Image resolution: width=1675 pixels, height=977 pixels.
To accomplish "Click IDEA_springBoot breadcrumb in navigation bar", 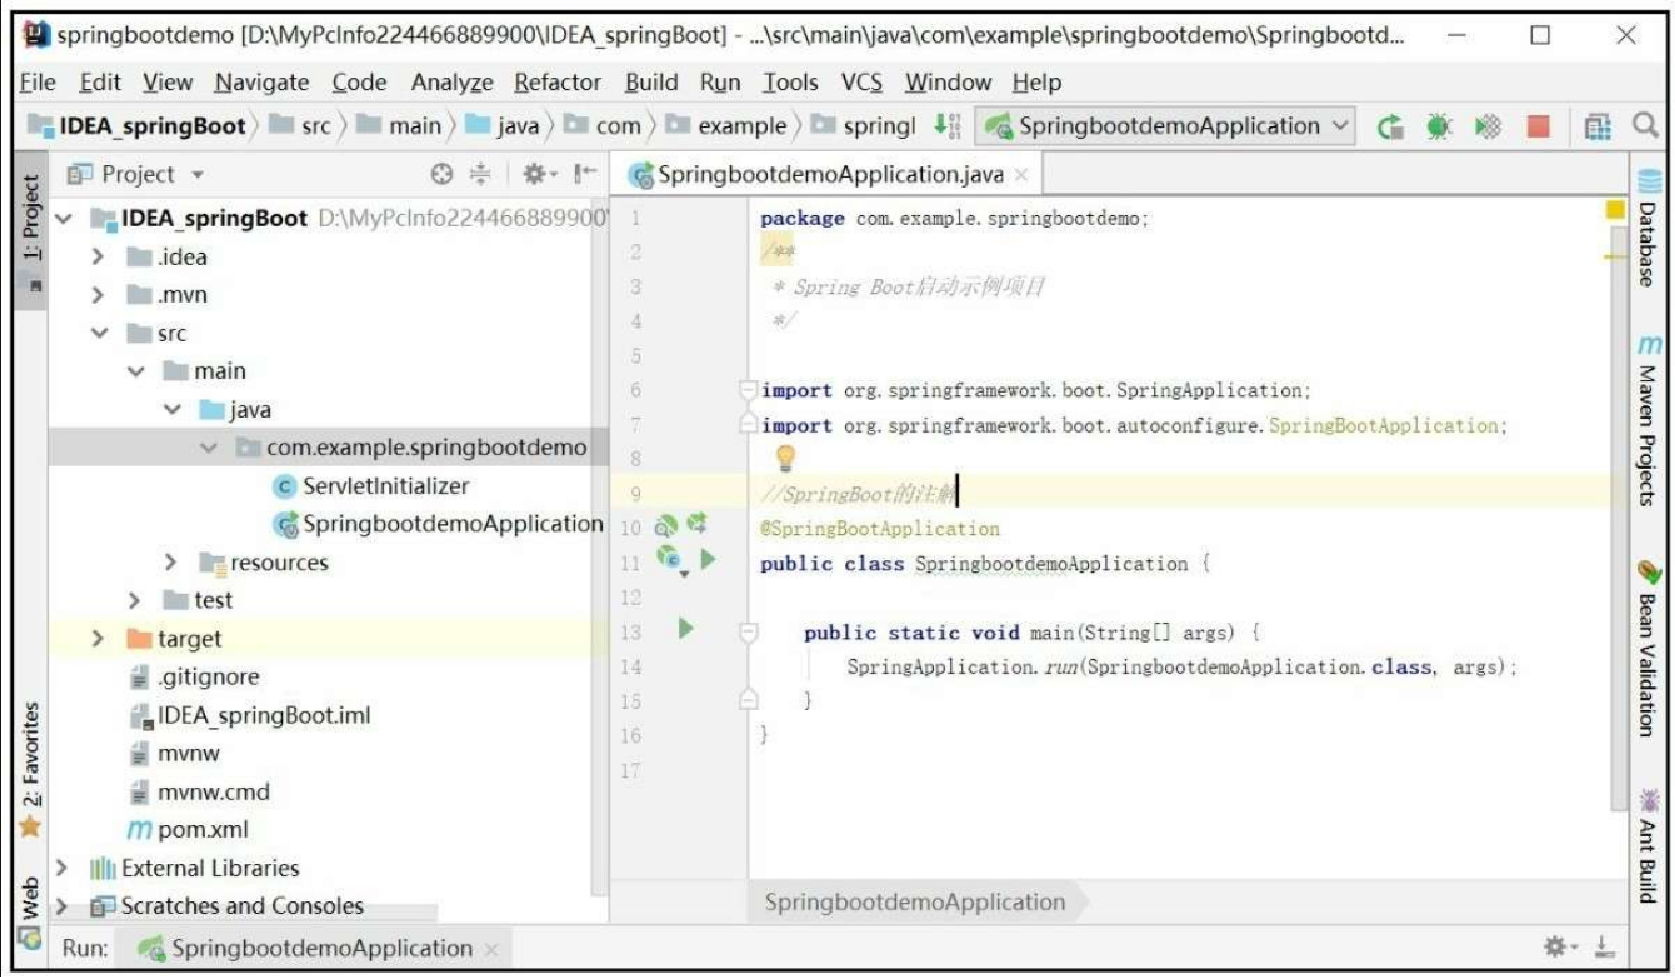I will (x=138, y=126).
